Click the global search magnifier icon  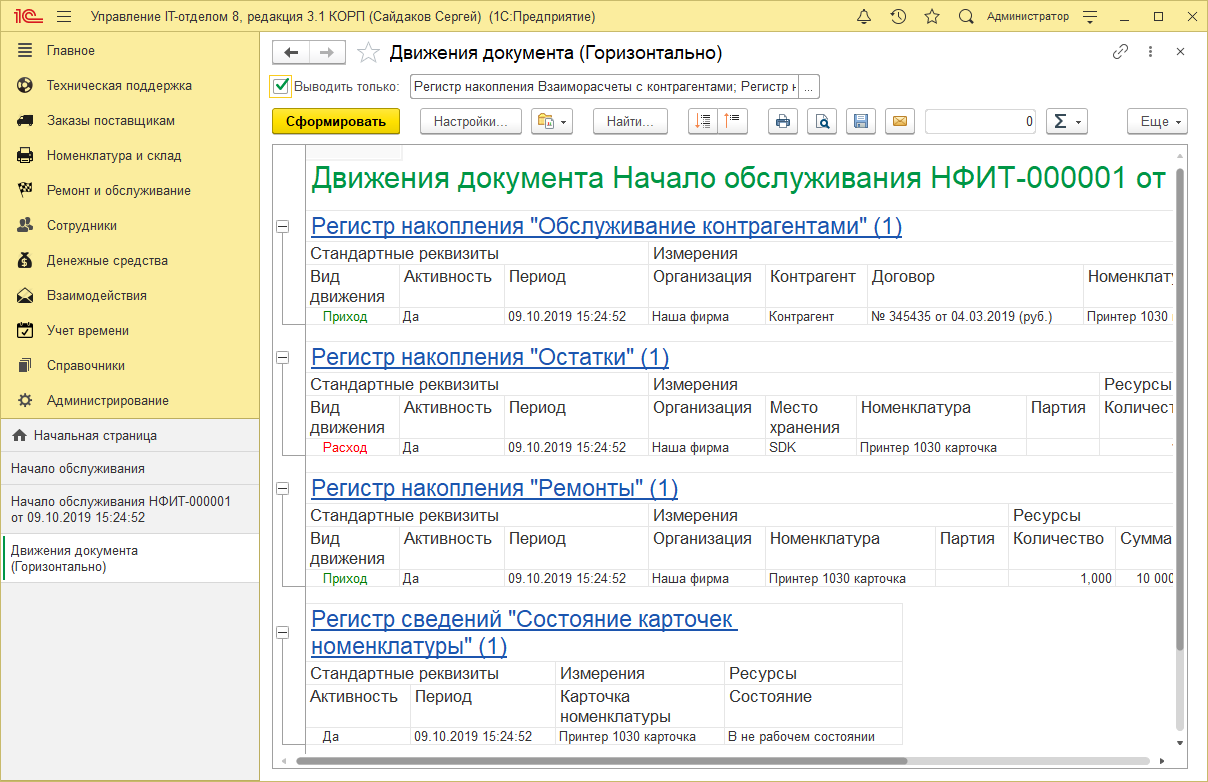[x=964, y=15]
